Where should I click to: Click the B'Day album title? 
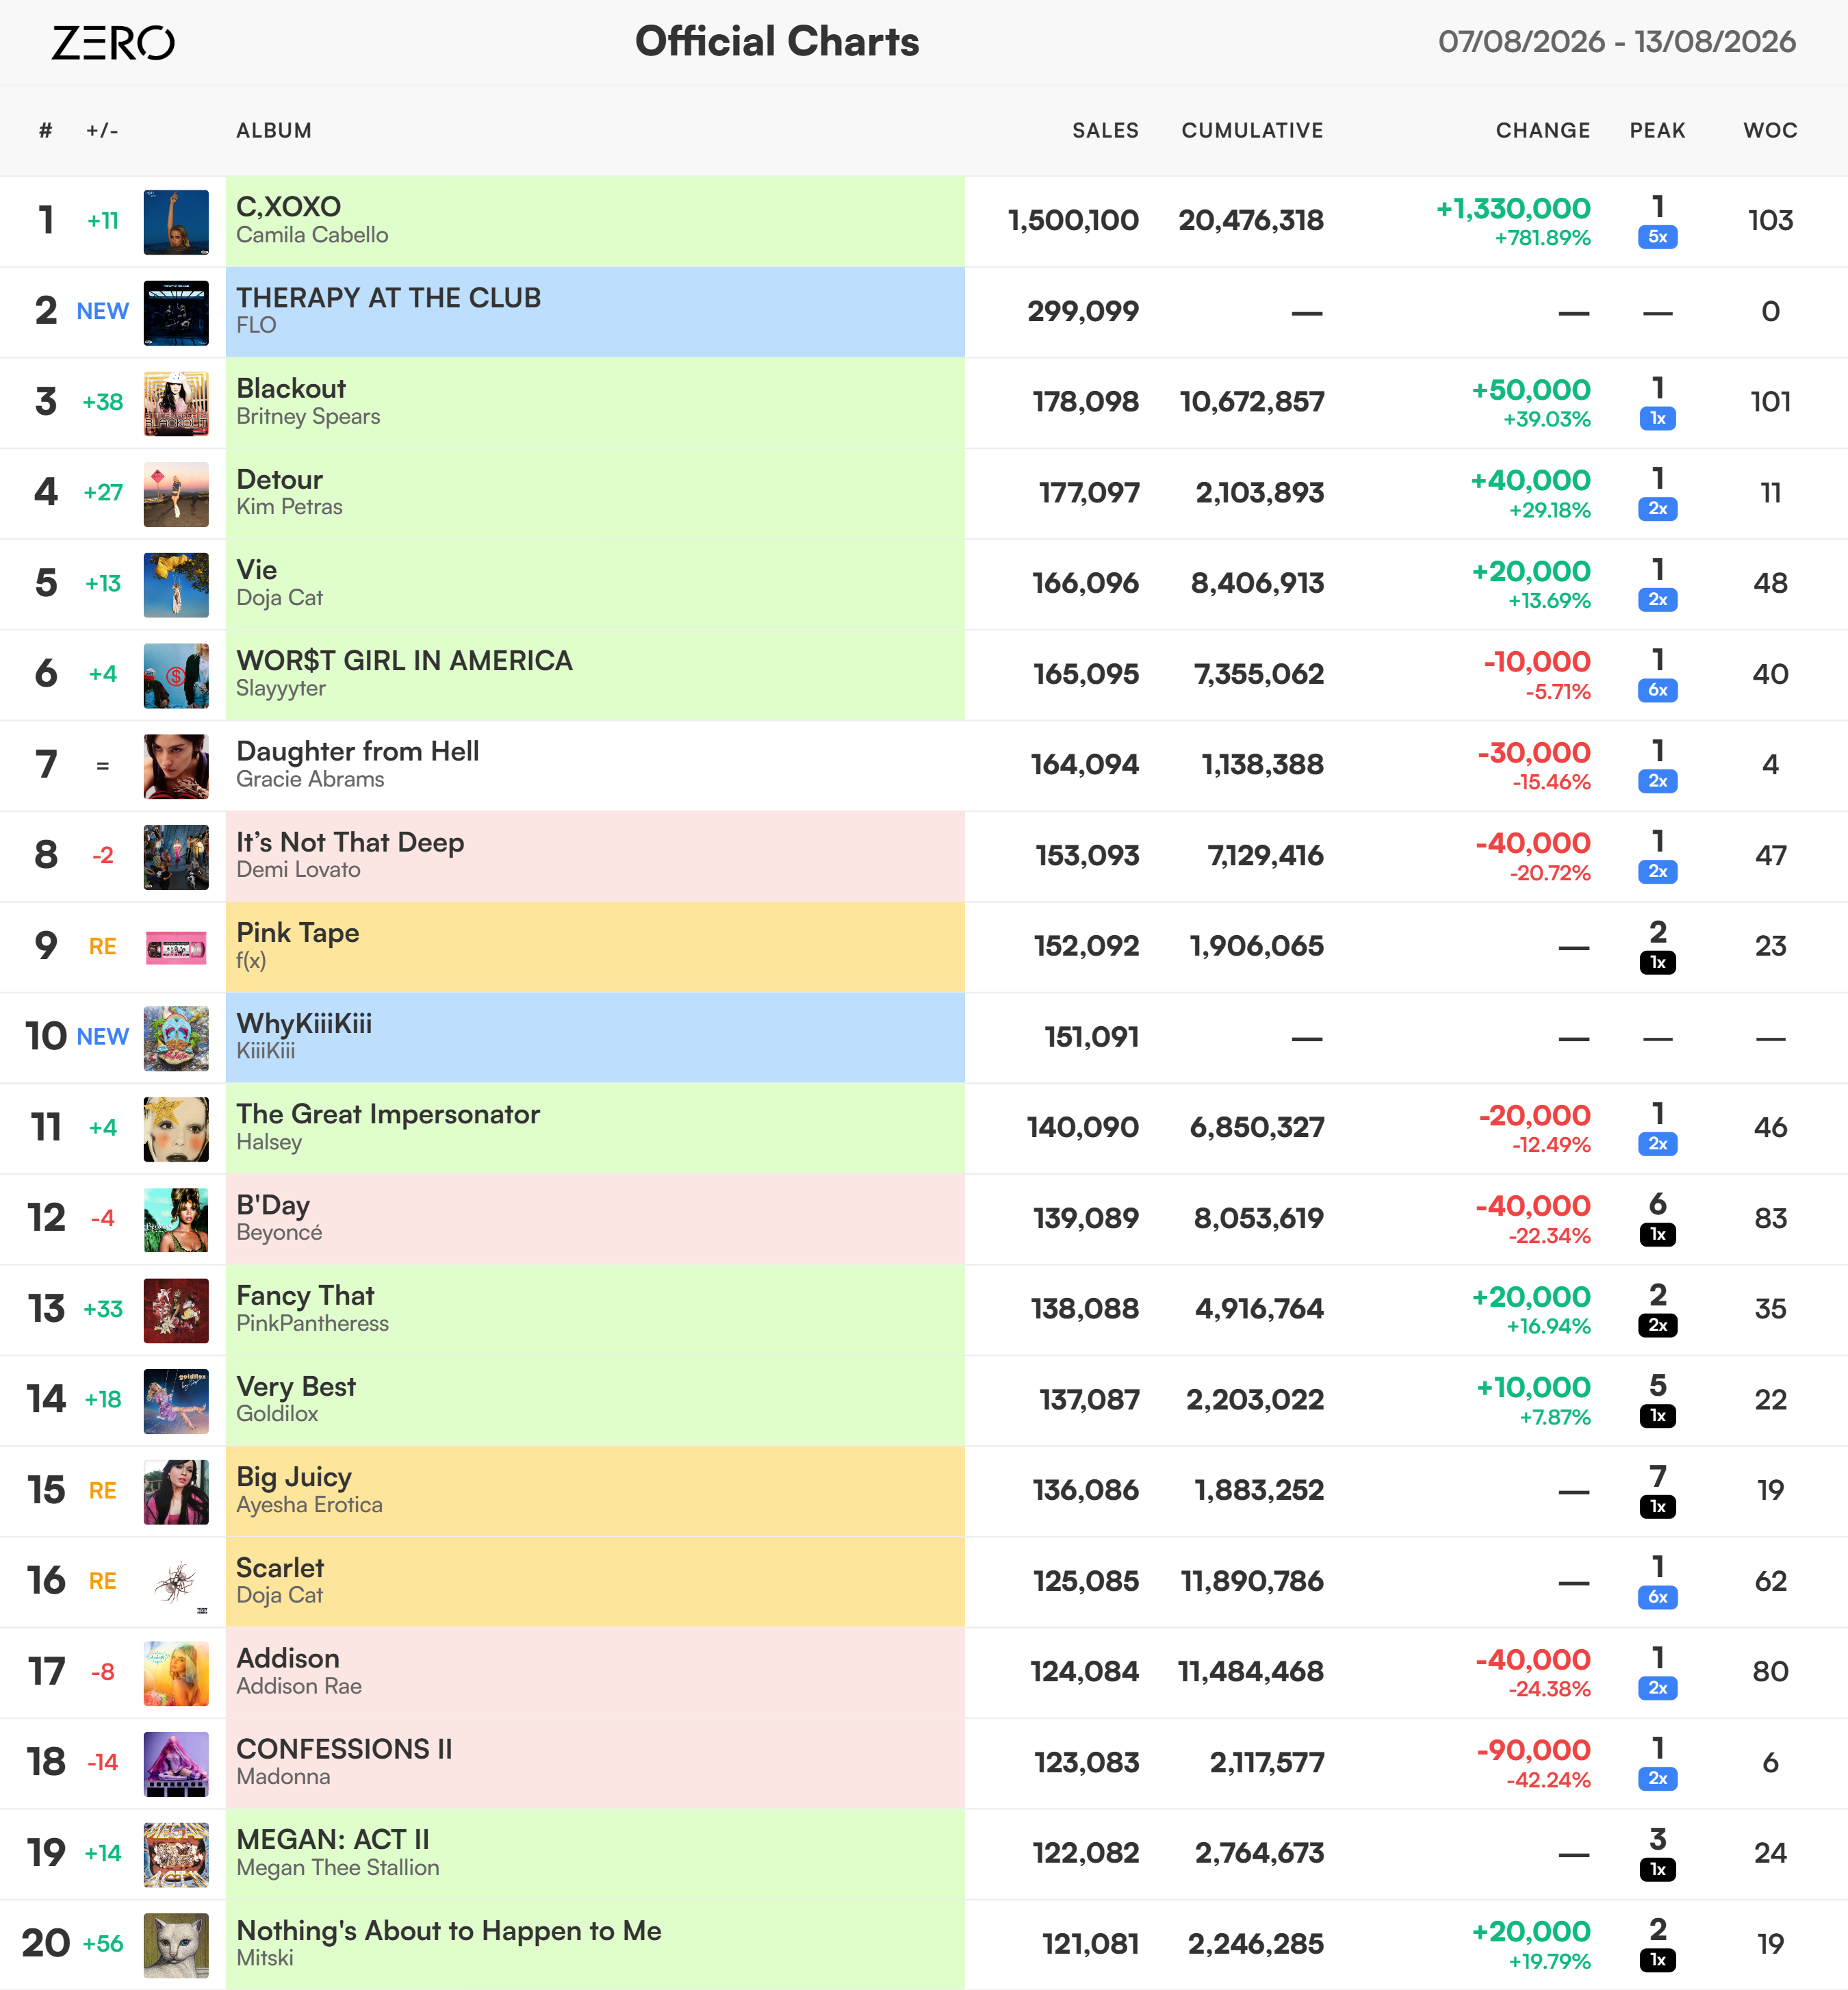coord(273,1205)
